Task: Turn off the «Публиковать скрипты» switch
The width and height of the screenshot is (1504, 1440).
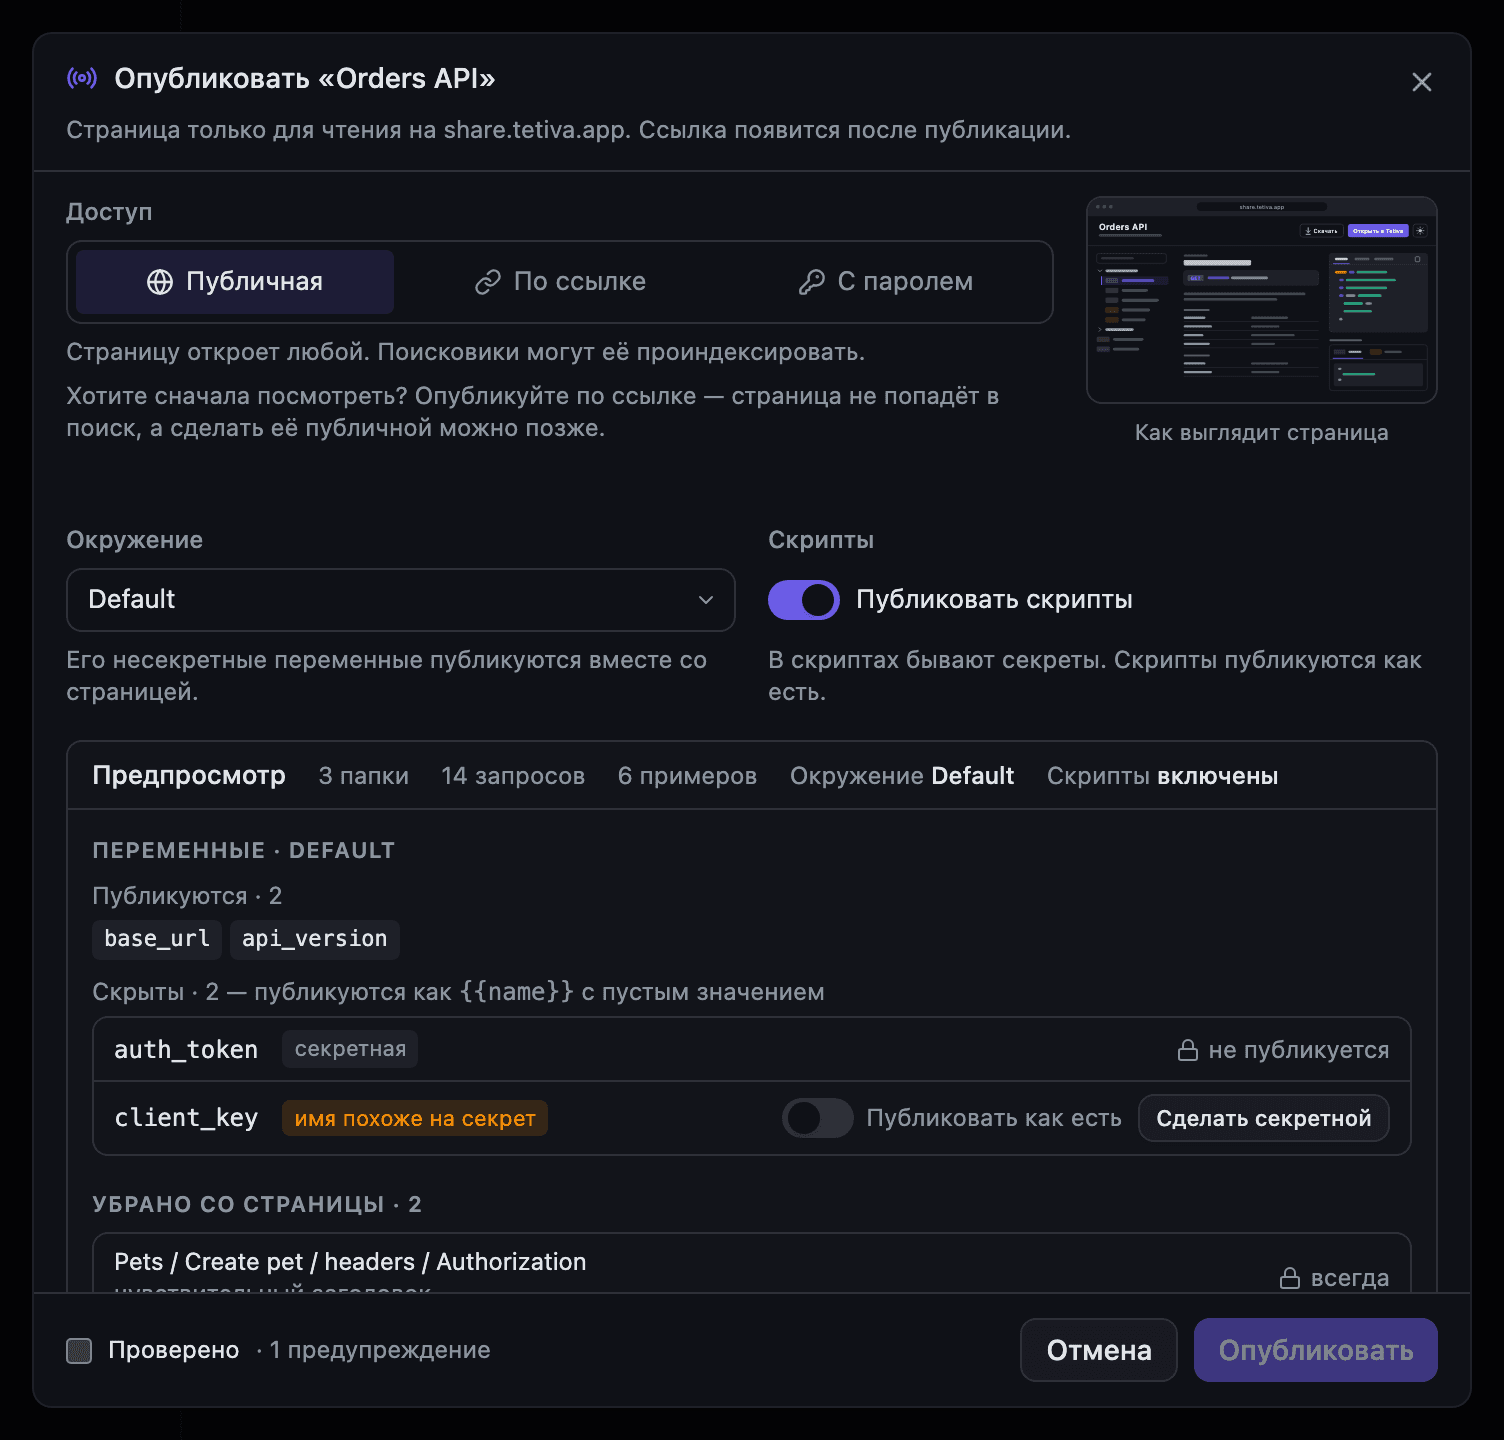Action: 804,600
